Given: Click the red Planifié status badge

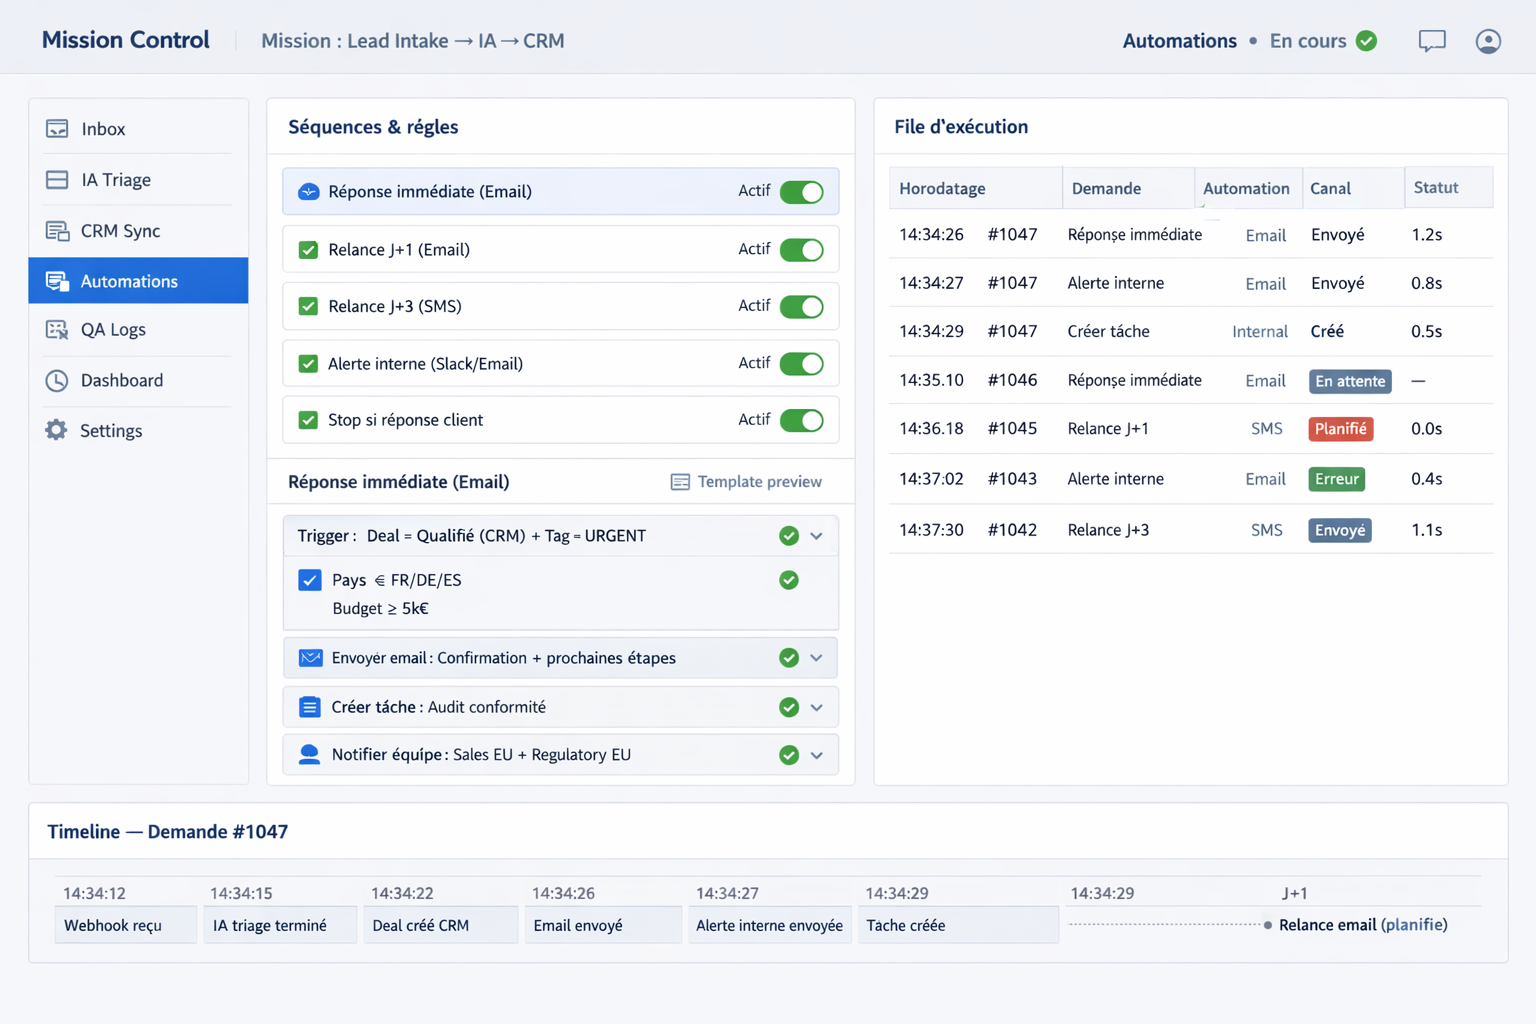Looking at the screenshot, I should pos(1340,429).
